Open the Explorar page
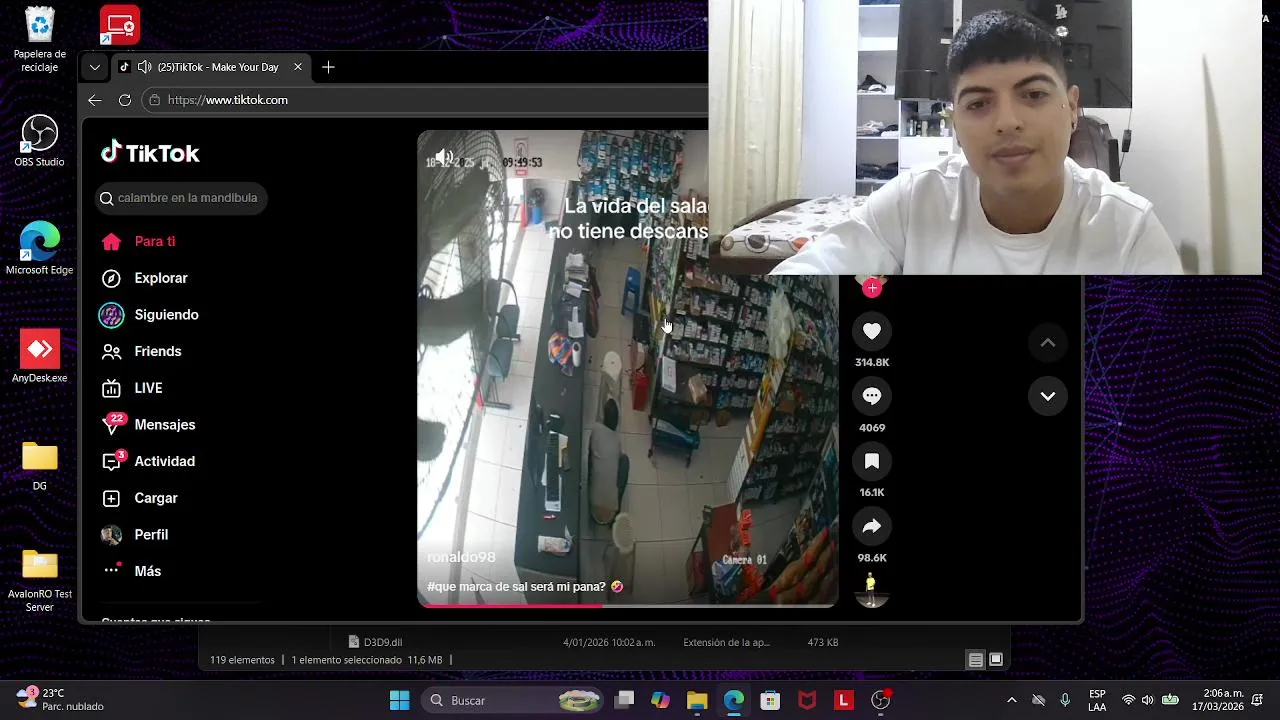Image resolution: width=1280 pixels, height=720 pixels. 161,278
